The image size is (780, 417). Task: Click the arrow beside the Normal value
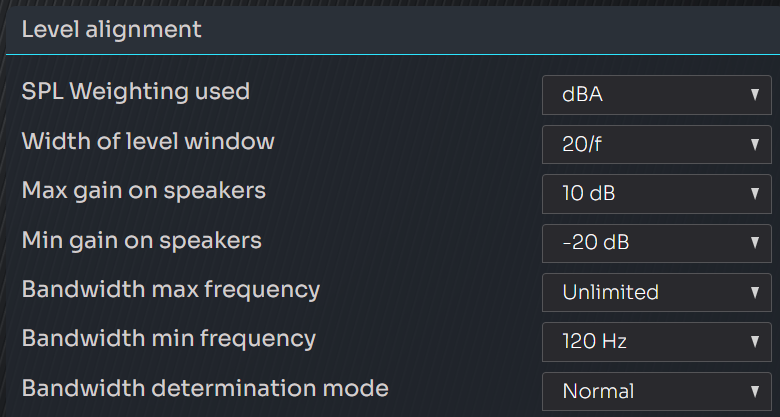tap(754, 391)
